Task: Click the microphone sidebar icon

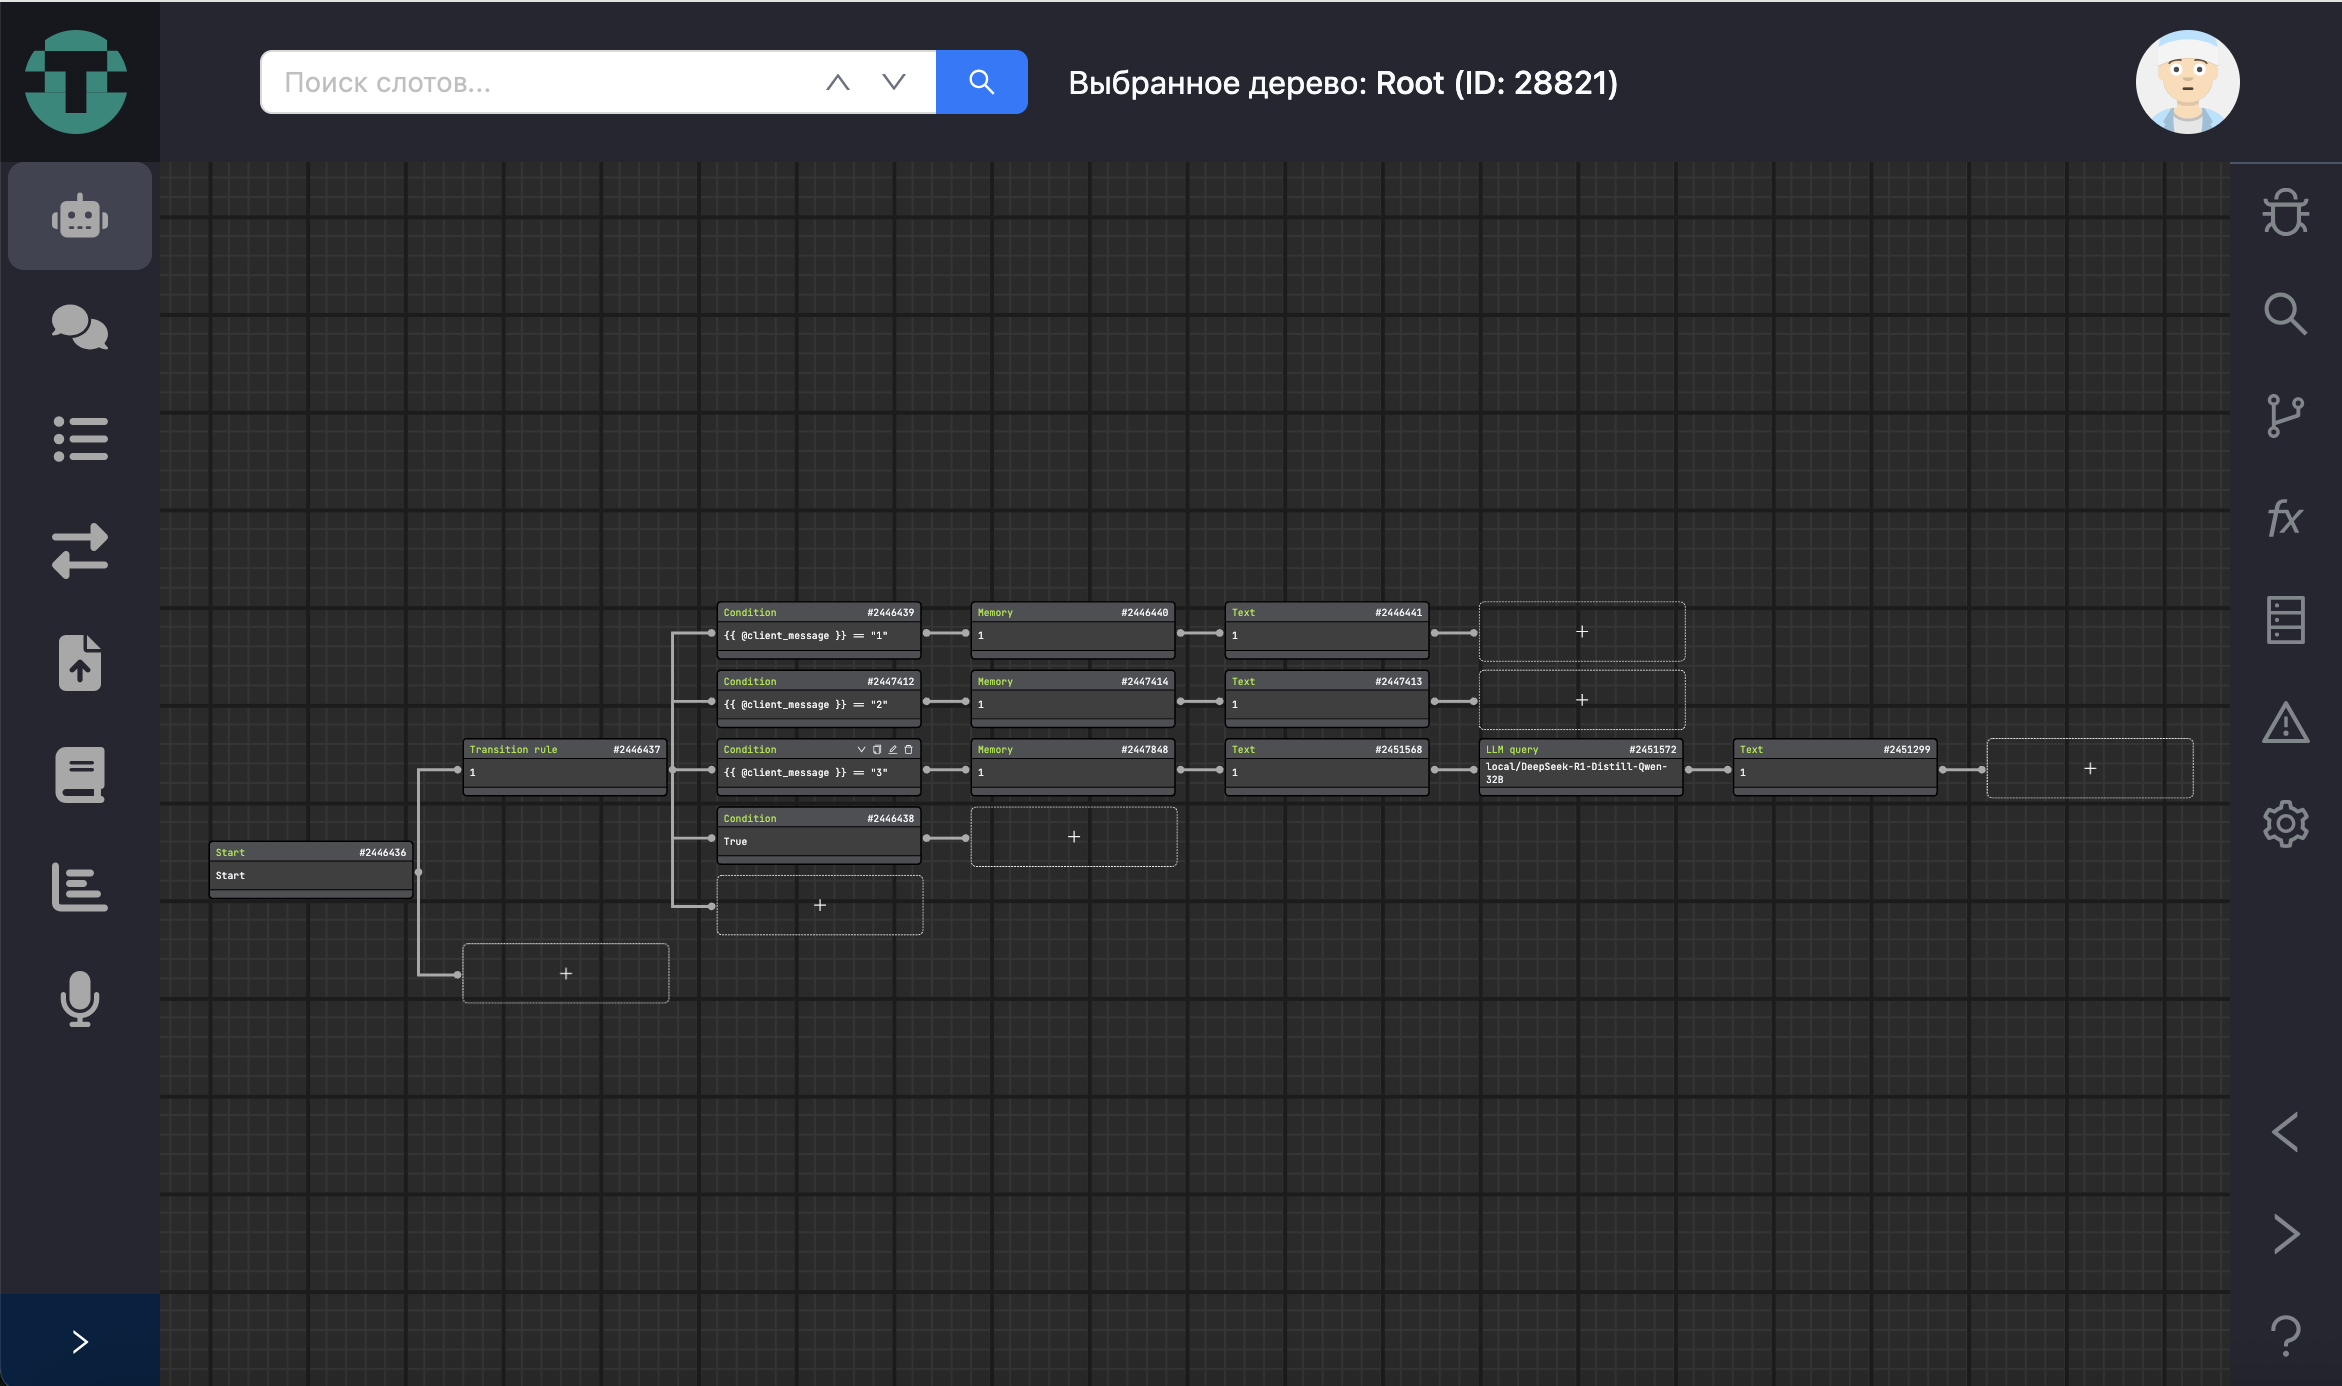Action: 80,998
